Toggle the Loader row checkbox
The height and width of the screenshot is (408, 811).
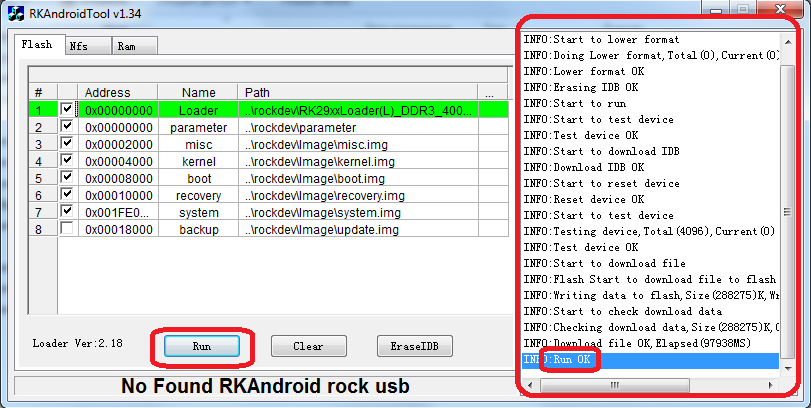(67, 109)
